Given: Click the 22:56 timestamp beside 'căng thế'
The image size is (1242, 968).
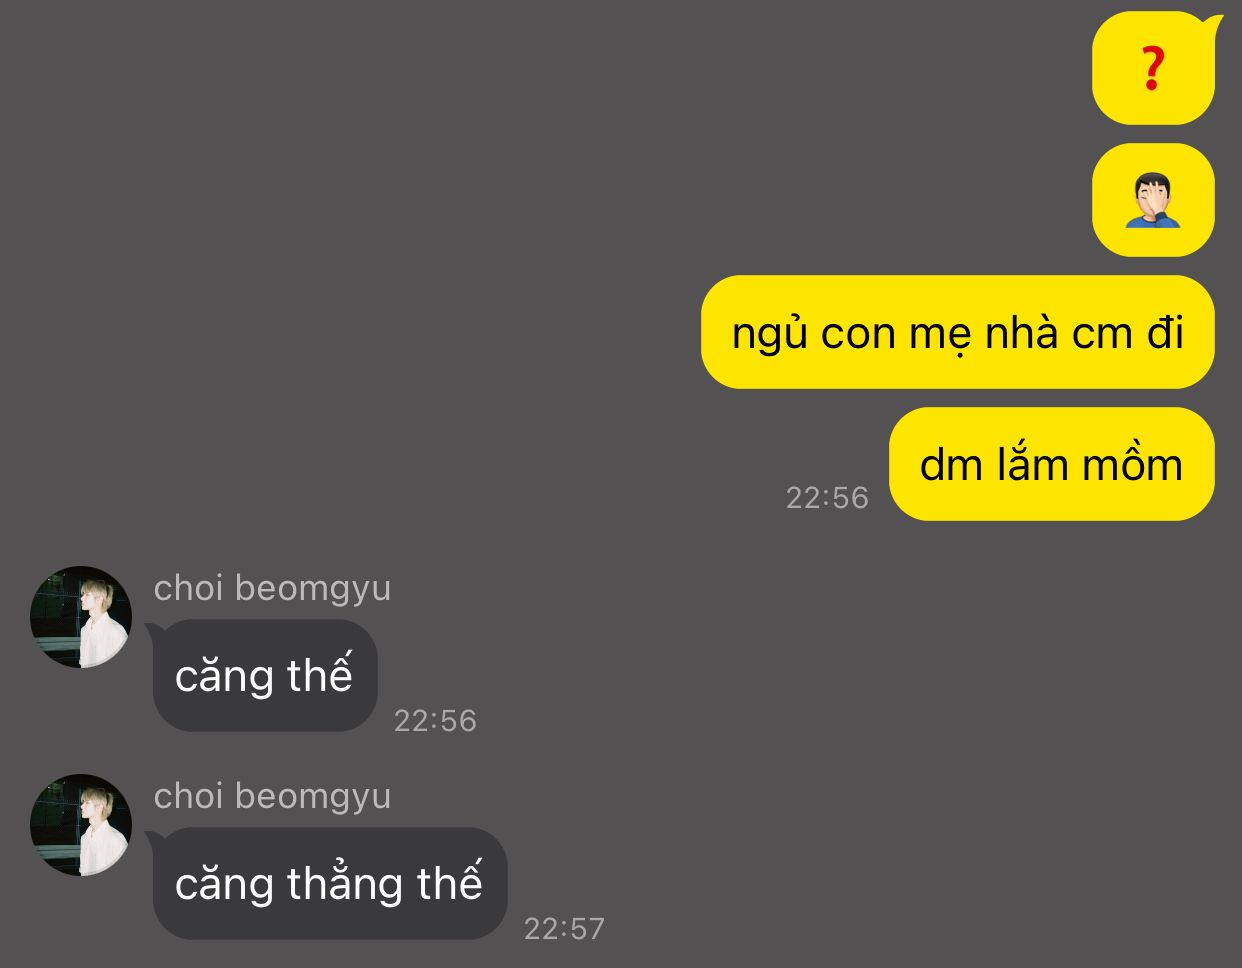Looking at the screenshot, I should (435, 720).
